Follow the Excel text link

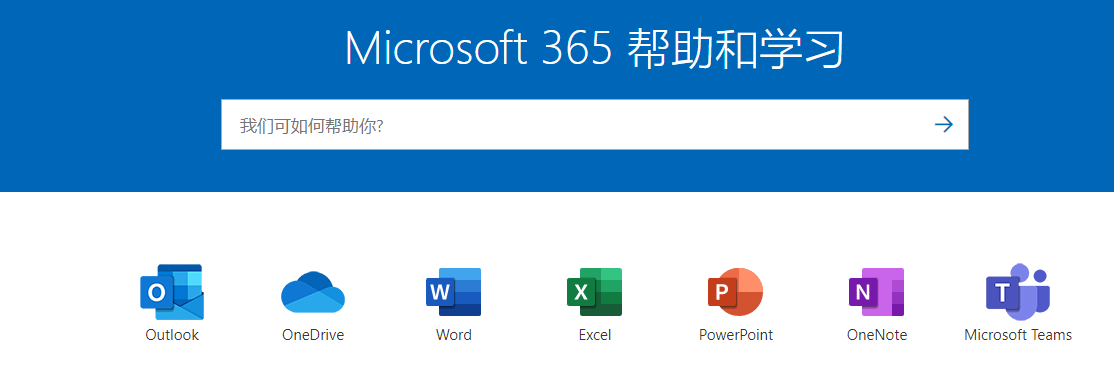click(595, 335)
